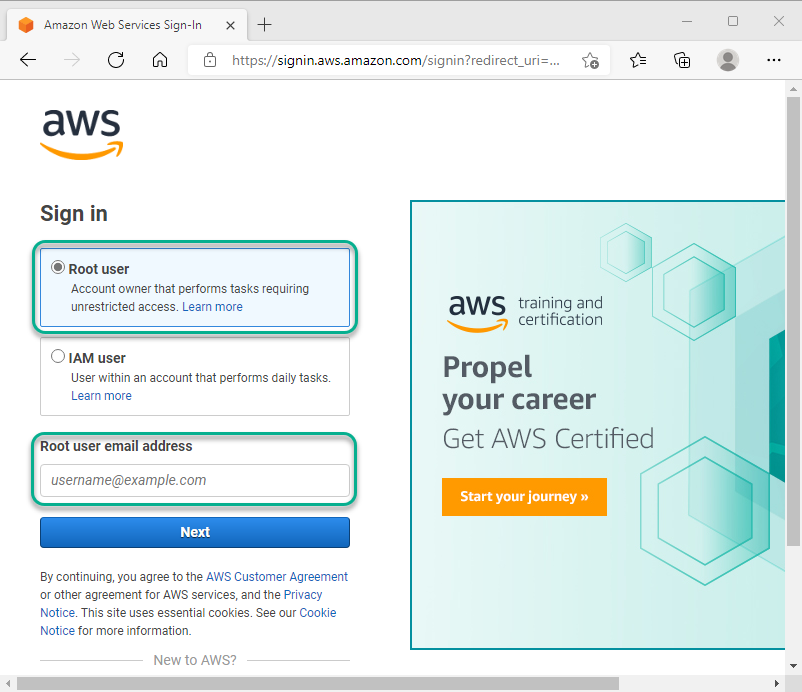Open the Privacy Notice link
The height and width of the screenshot is (692, 802).
click(303, 595)
